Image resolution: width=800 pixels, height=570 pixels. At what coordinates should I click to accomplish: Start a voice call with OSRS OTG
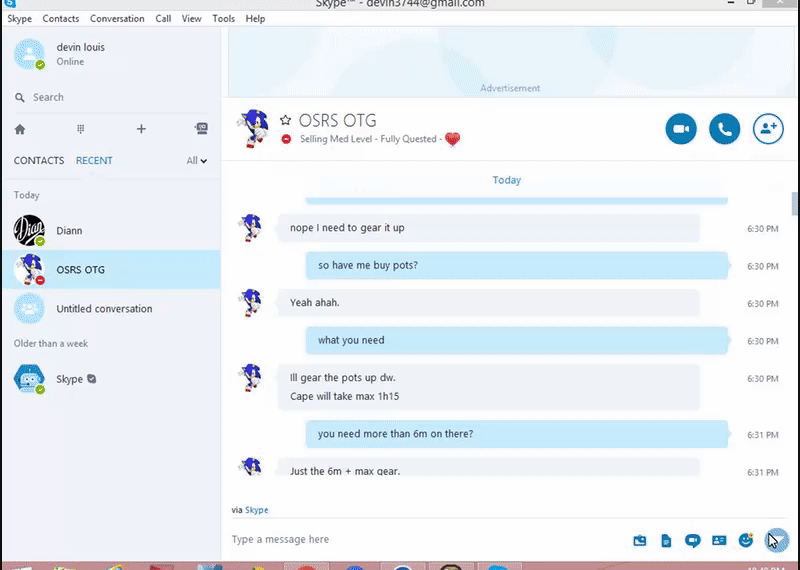pyautogui.click(x=724, y=129)
